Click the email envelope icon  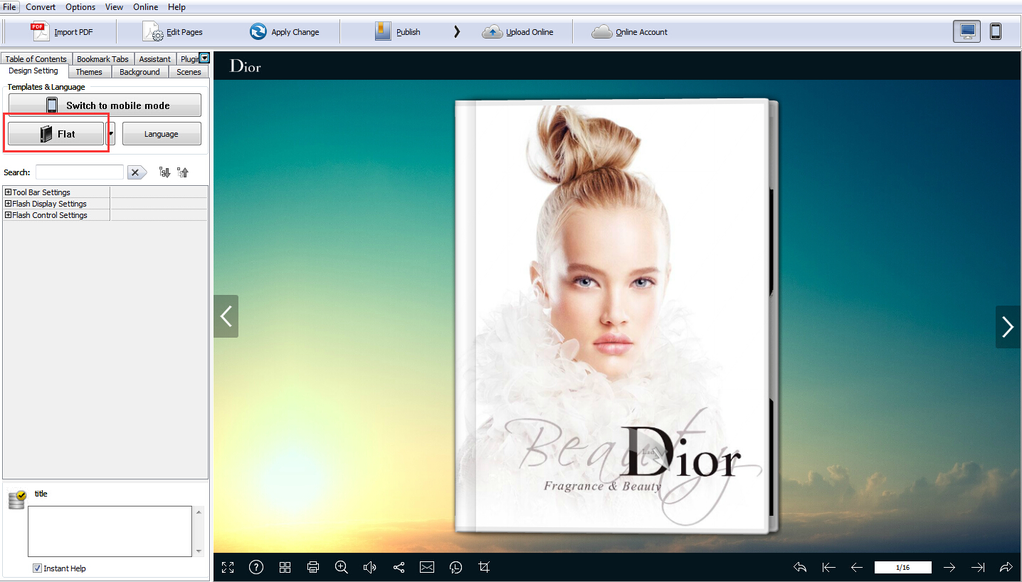[x=427, y=567]
